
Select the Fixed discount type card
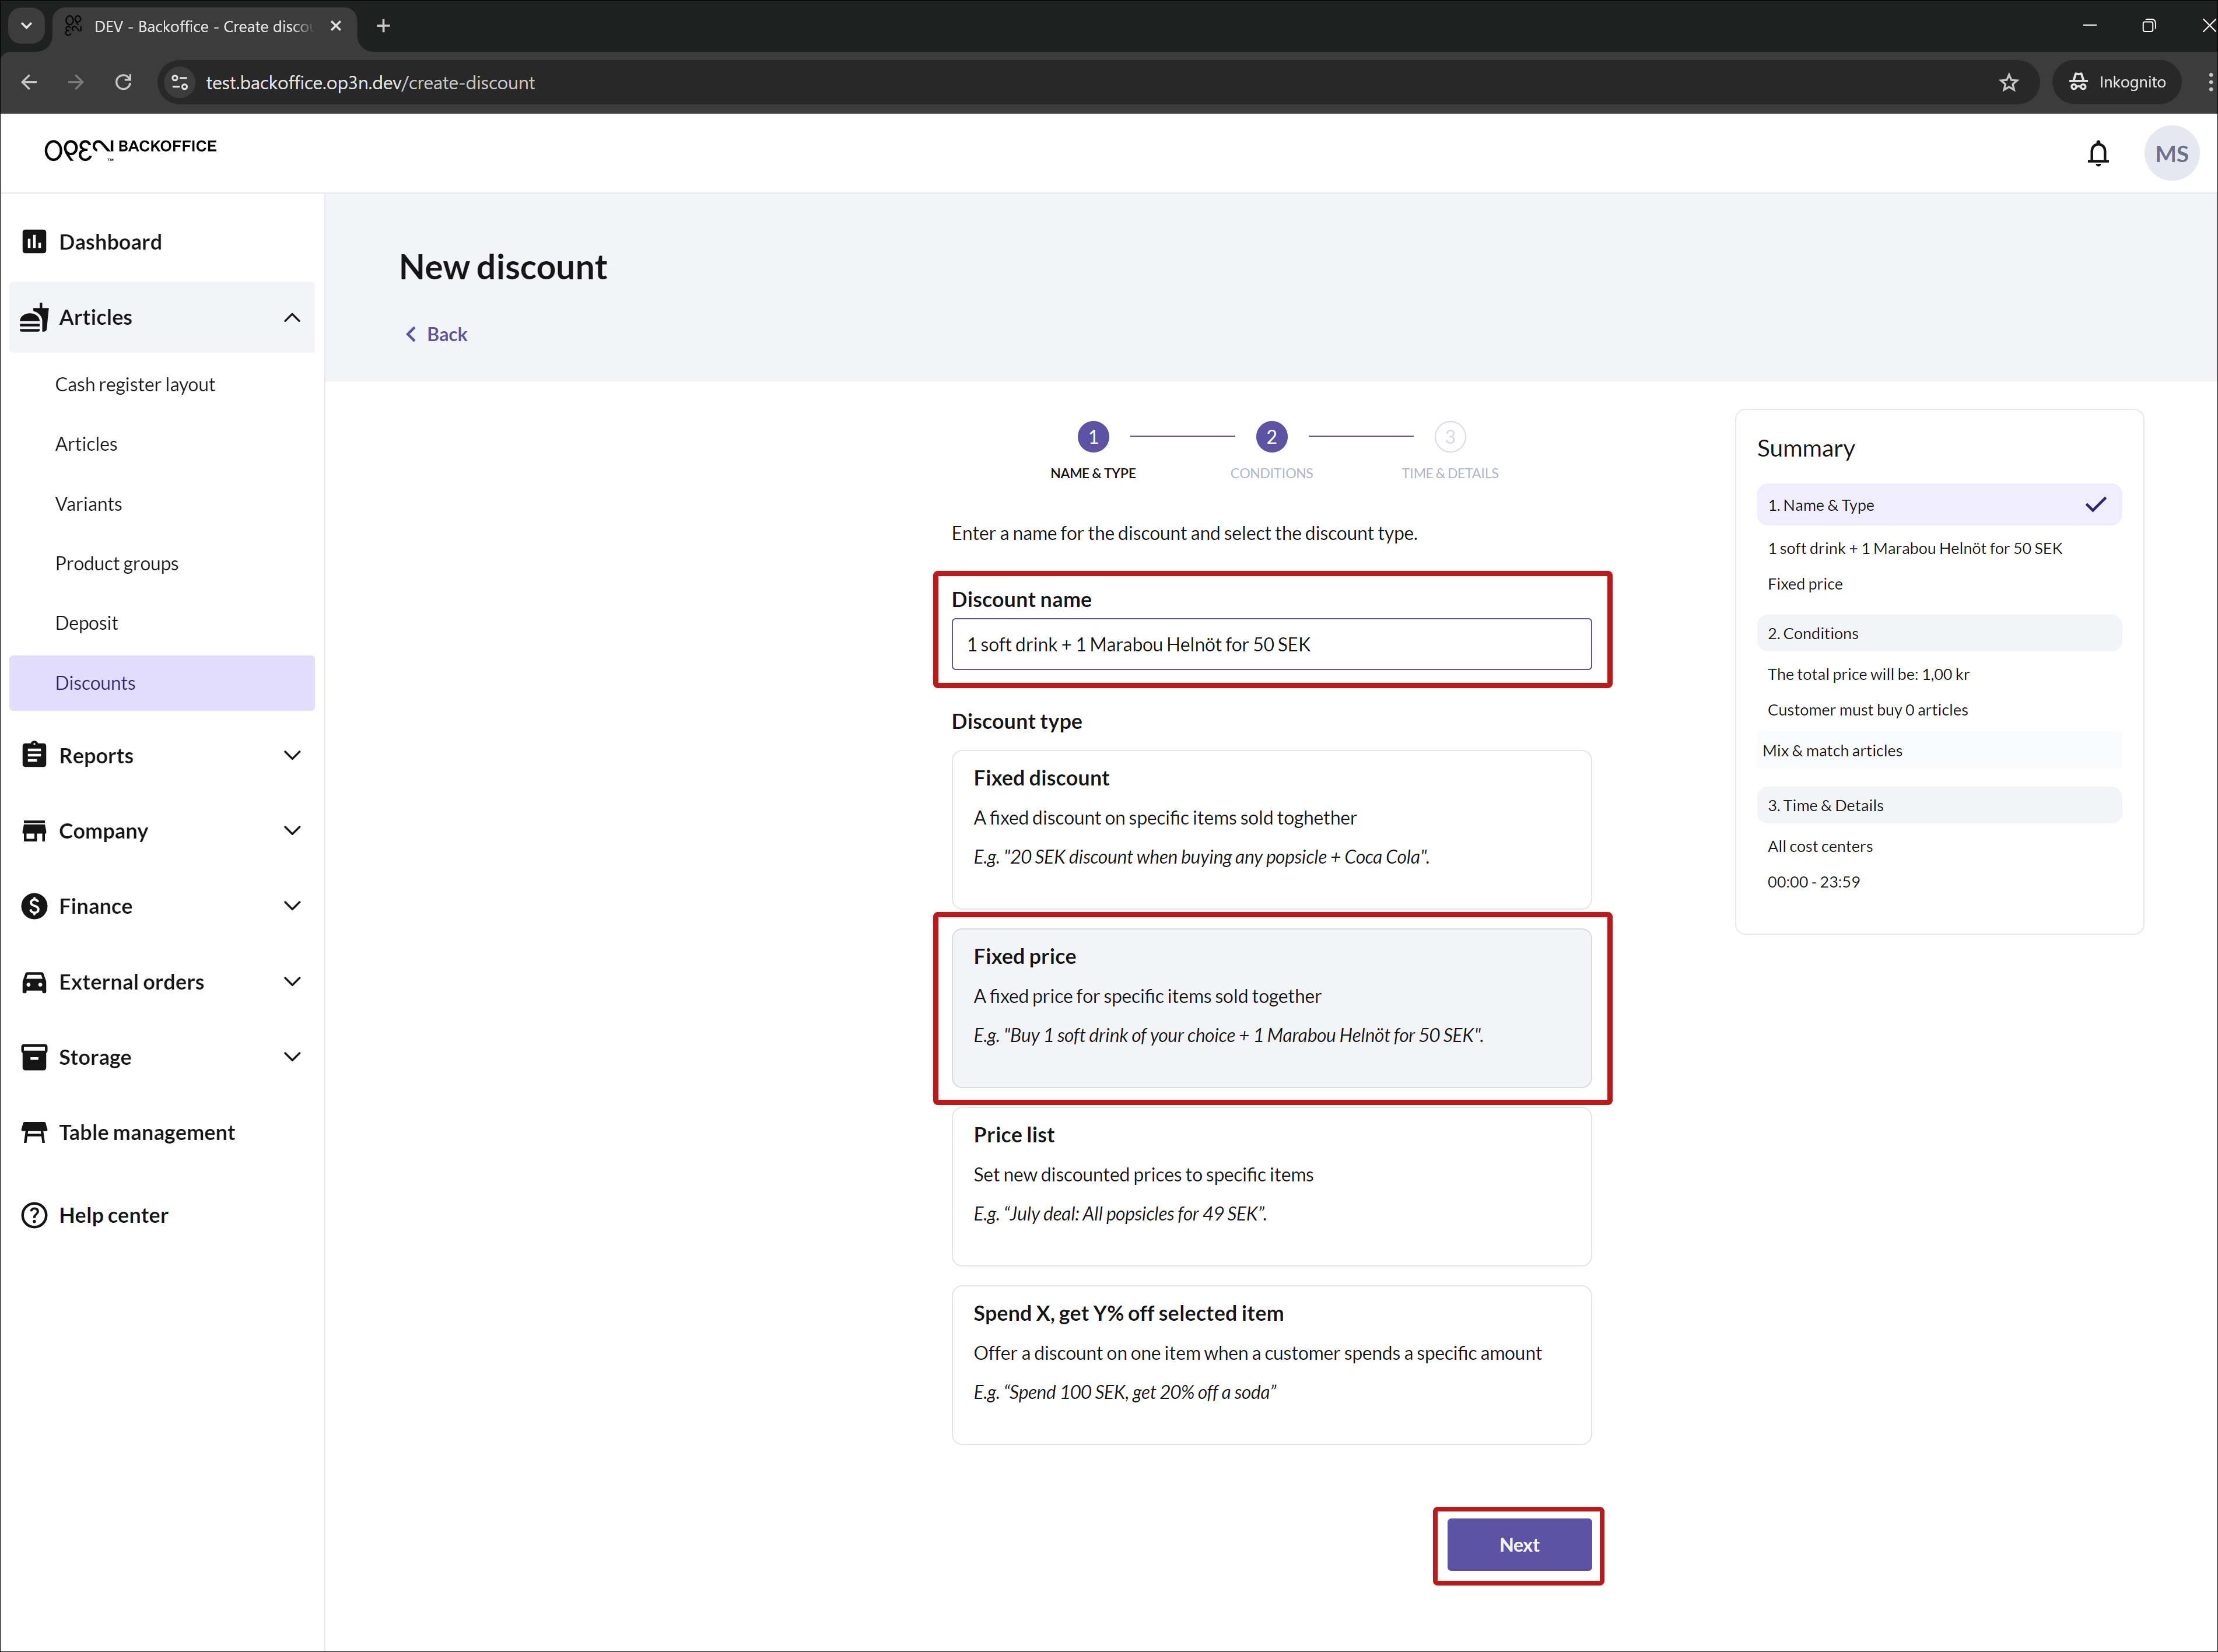pyautogui.click(x=1271, y=829)
